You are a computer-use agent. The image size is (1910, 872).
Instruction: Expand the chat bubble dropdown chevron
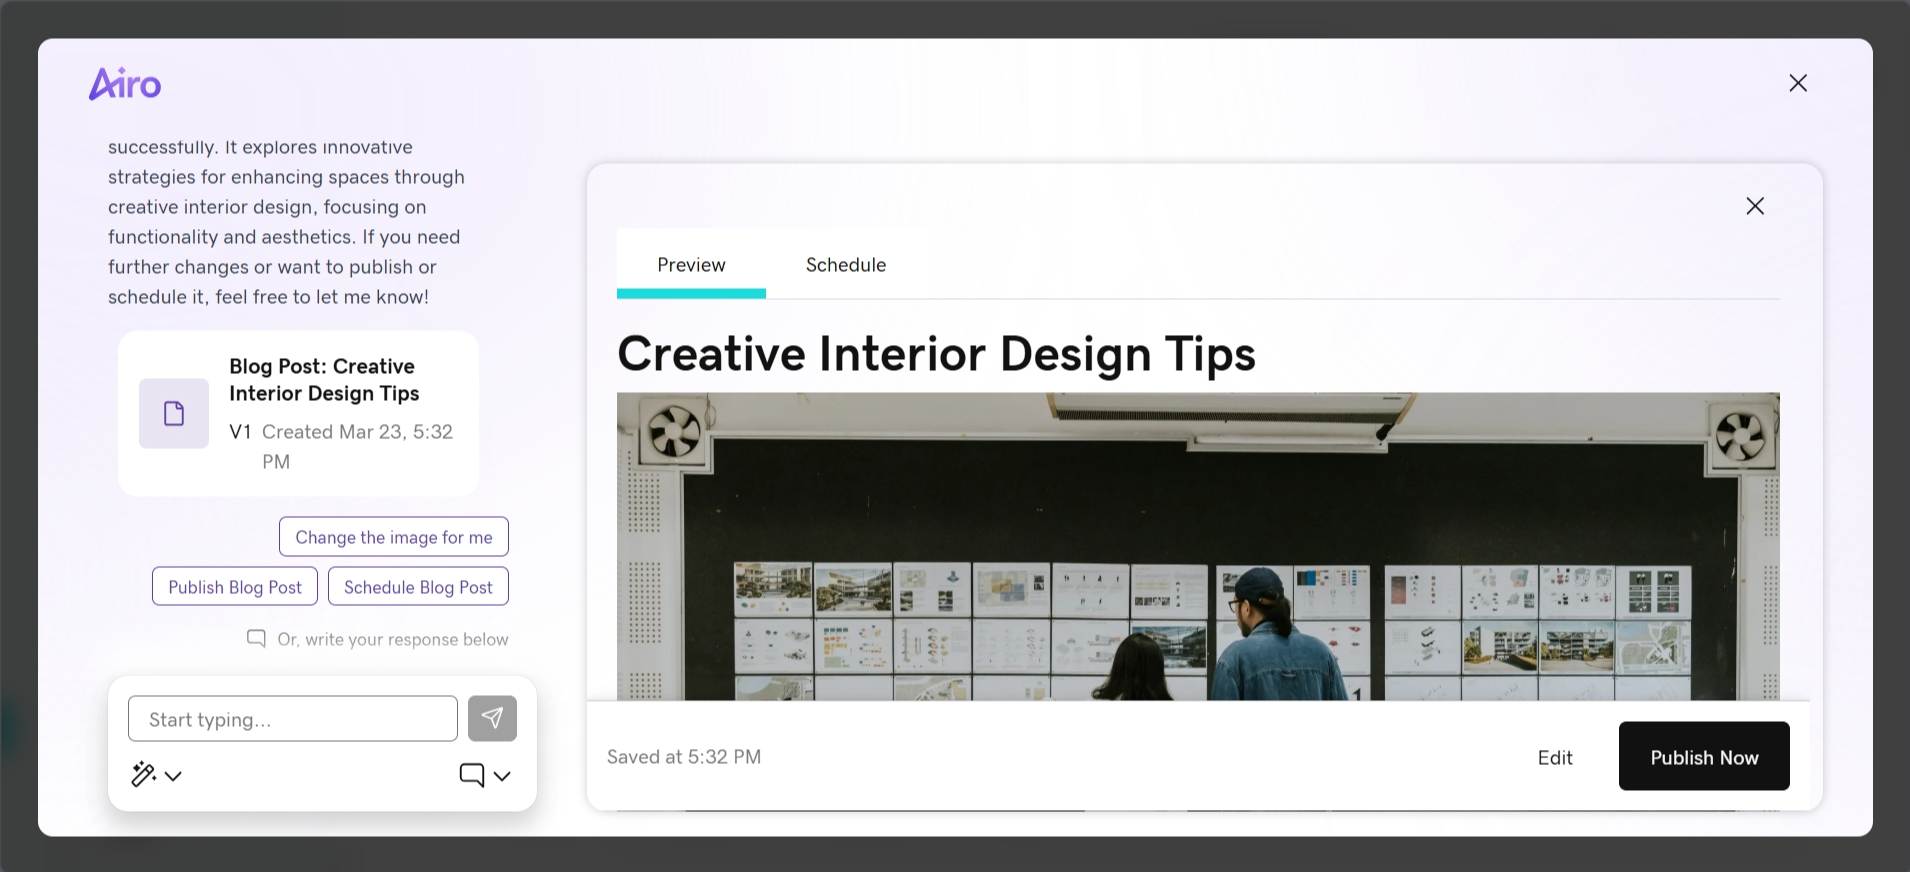[x=502, y=776]
